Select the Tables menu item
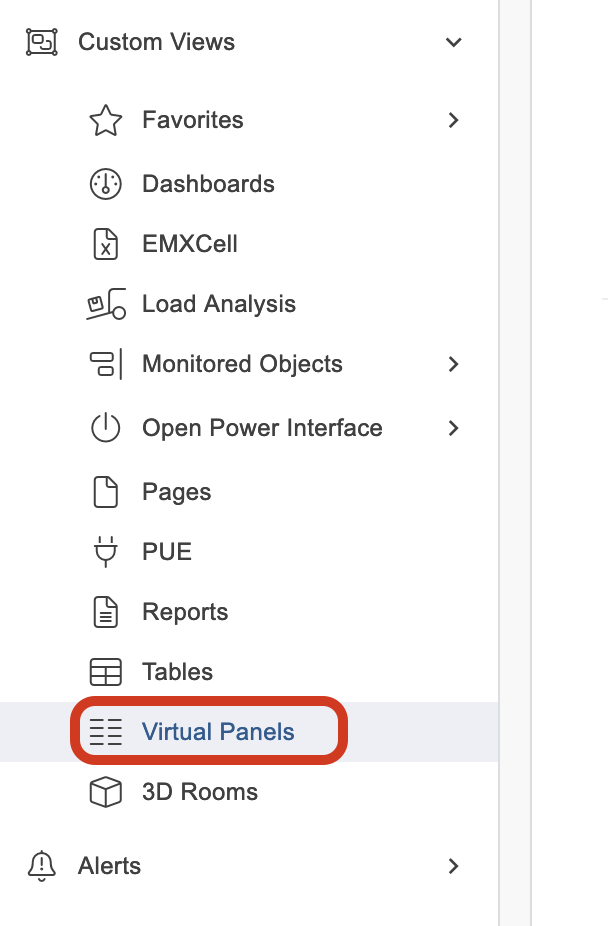Image resolution: width=608 pixels, height=926 pixels. pos(177,672)
